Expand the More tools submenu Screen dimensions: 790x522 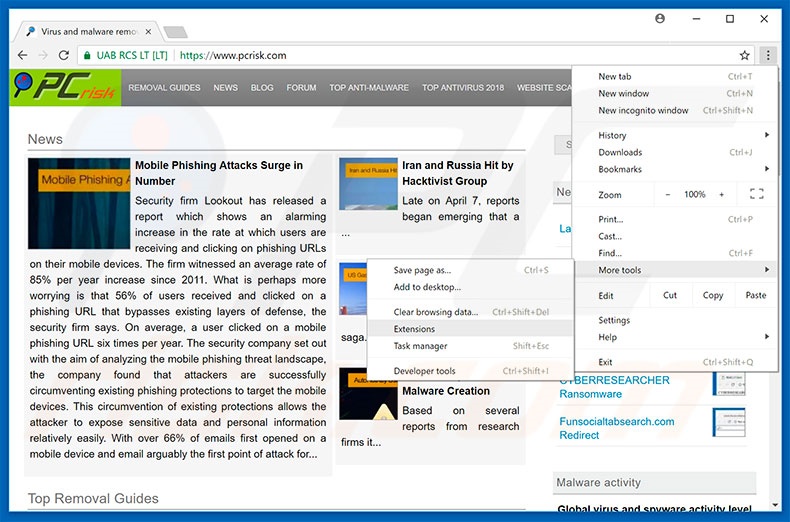tap(675, 270)
